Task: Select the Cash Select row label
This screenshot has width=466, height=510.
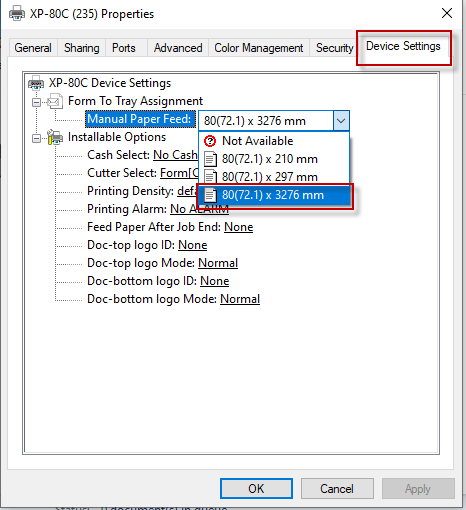Action: 118,155
